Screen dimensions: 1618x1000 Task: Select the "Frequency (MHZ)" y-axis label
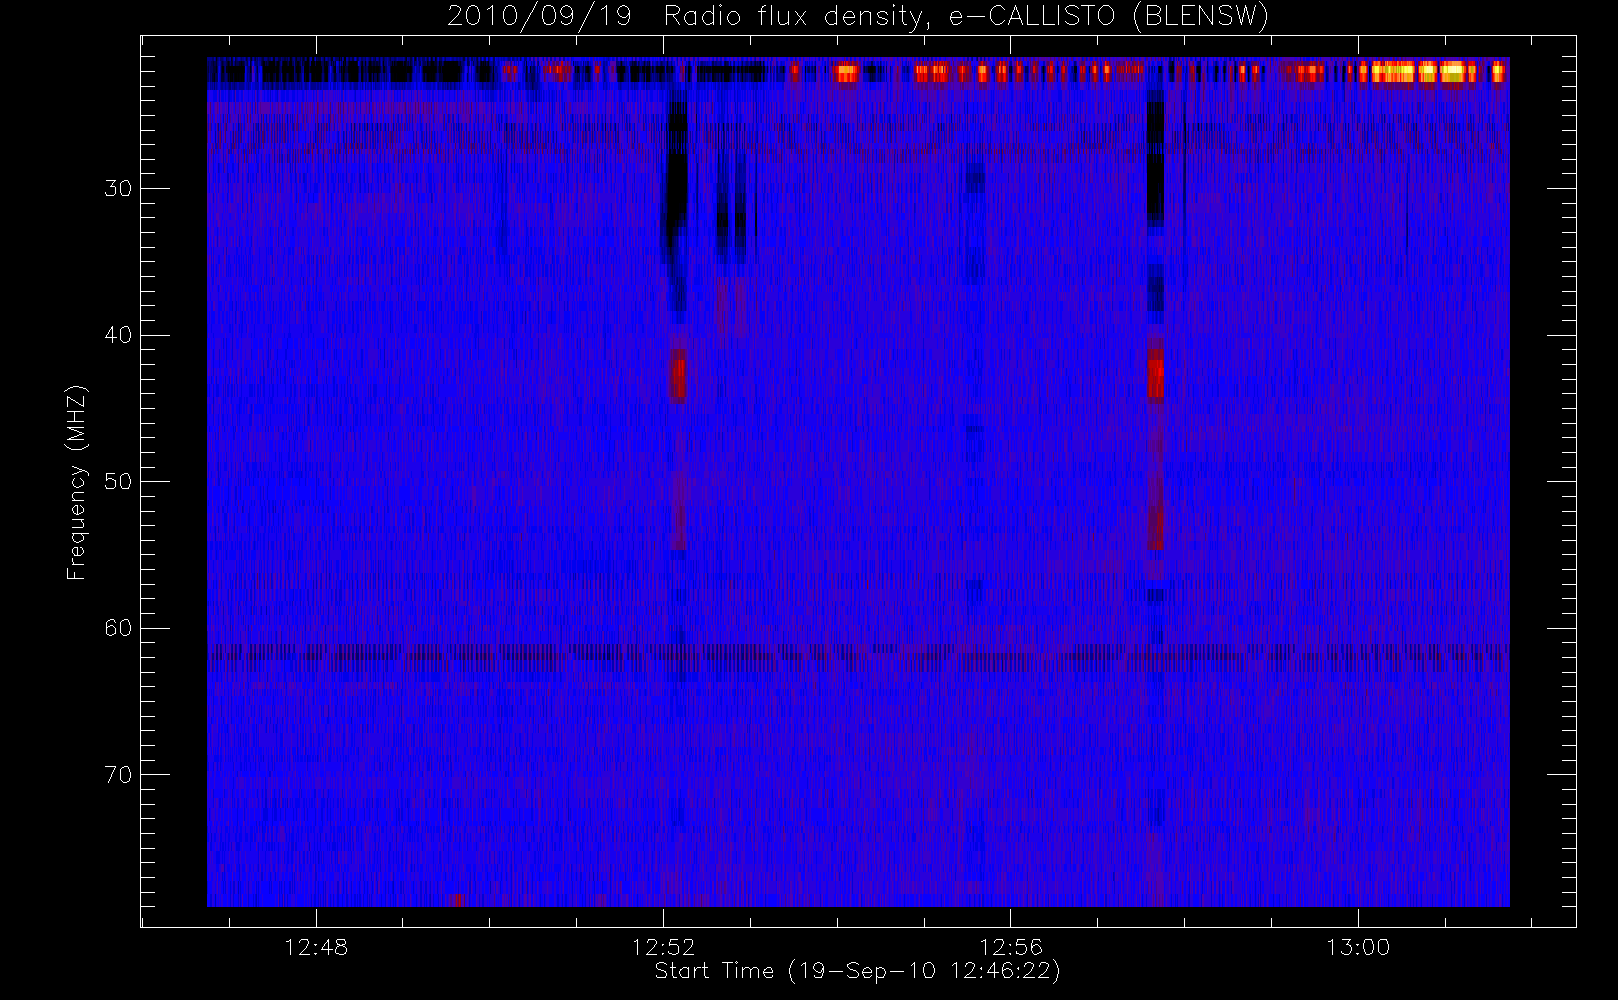(76, 482)
